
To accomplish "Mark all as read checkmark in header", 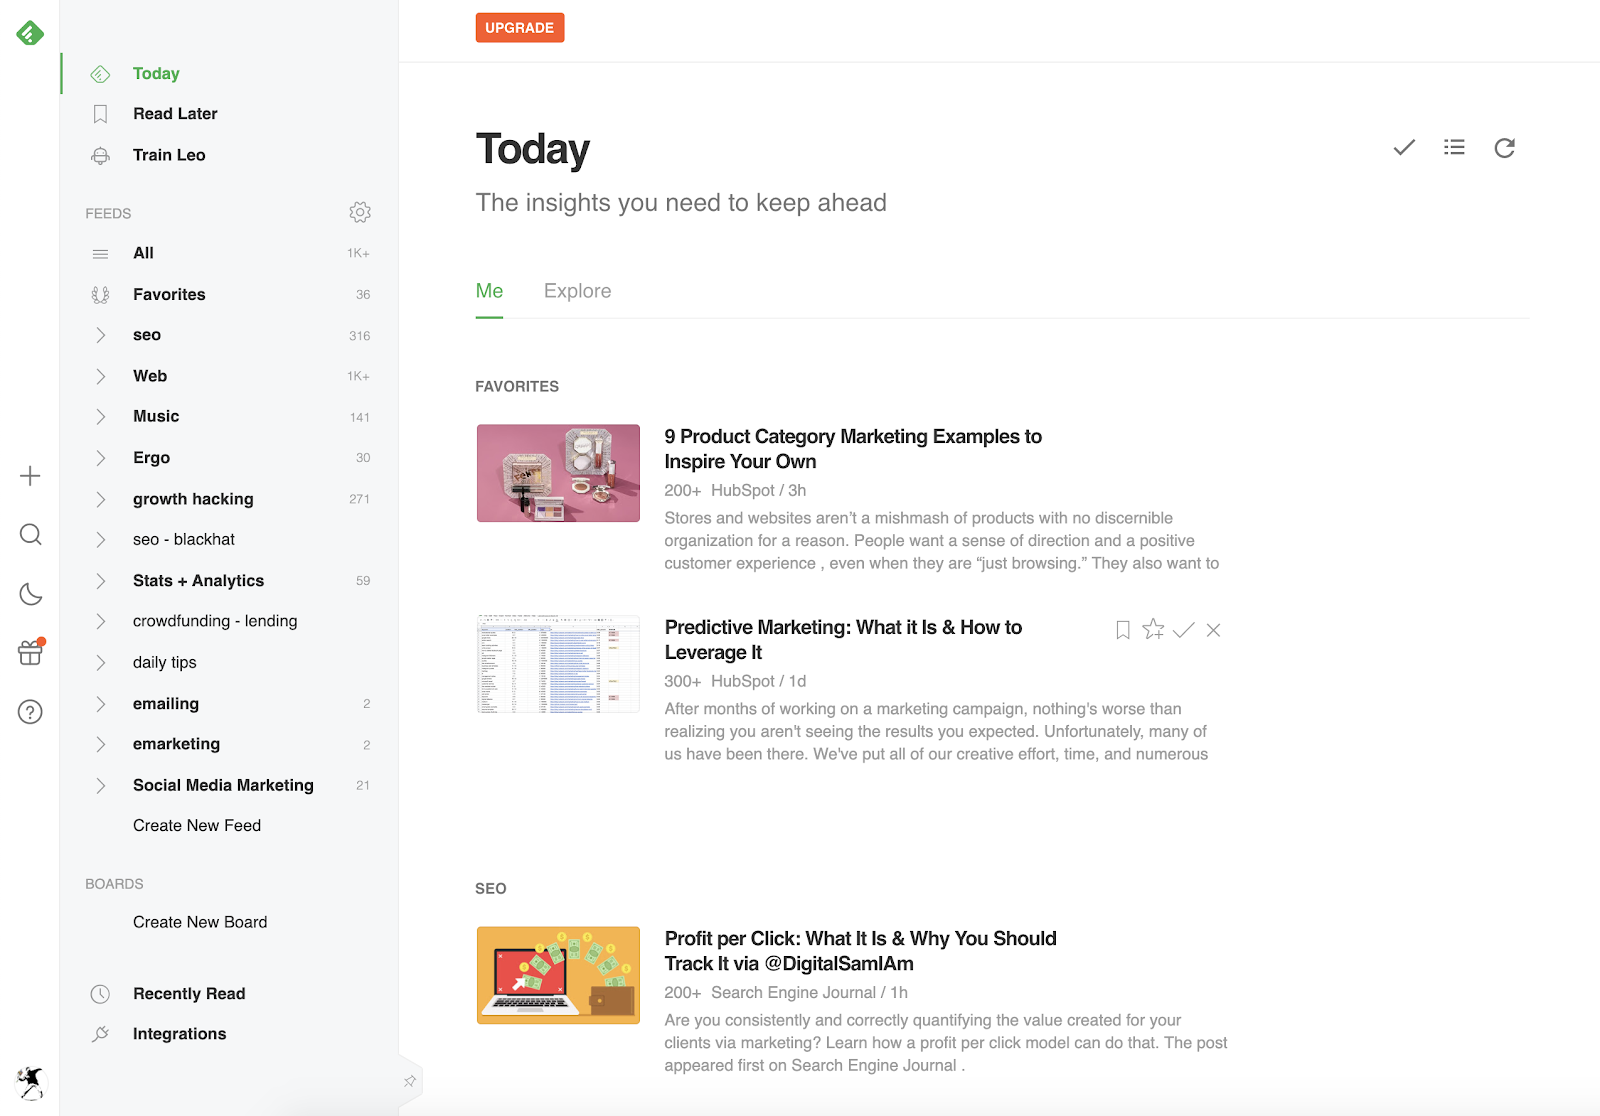I will tap(1404, 148).
